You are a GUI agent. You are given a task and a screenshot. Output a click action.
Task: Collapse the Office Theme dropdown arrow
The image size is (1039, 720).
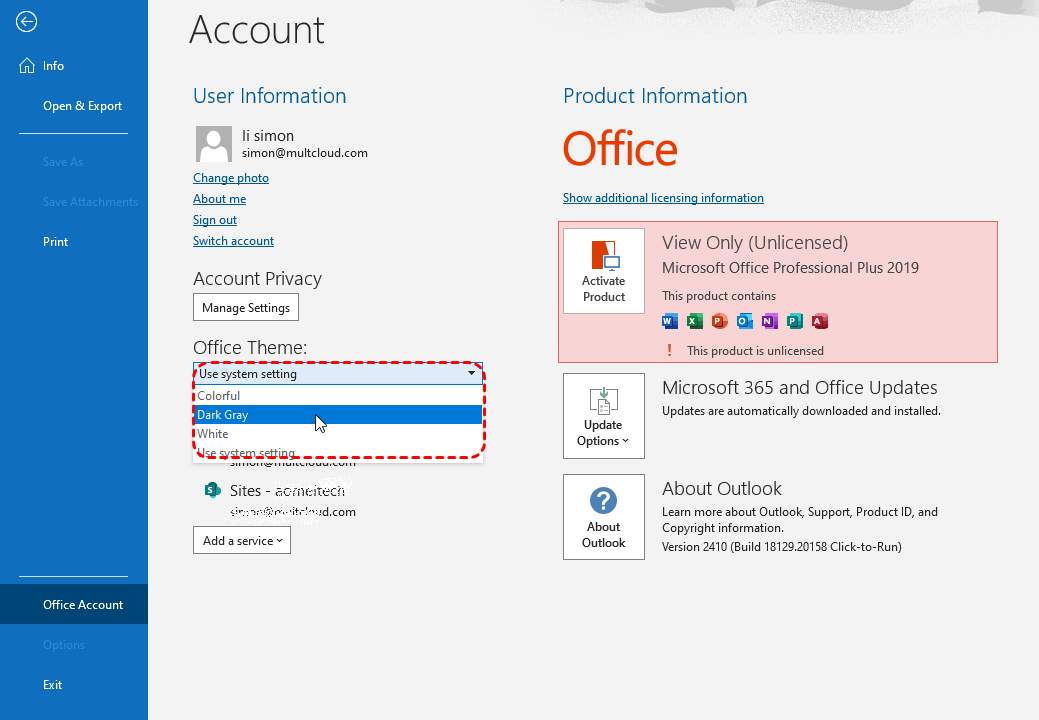471,374
